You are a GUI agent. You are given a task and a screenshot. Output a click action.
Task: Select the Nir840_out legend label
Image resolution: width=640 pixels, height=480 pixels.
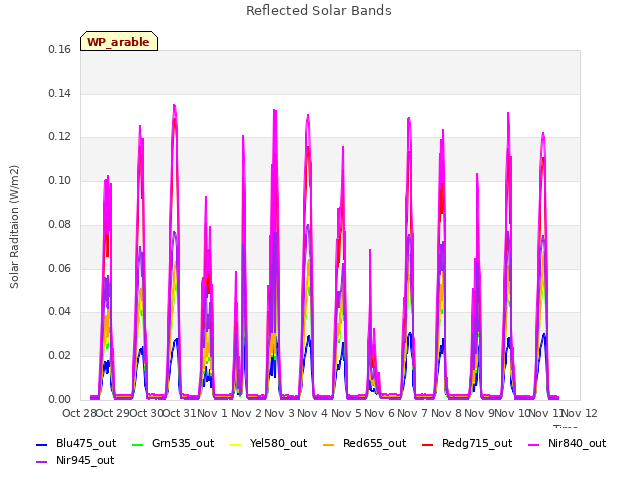coord(577,443)
